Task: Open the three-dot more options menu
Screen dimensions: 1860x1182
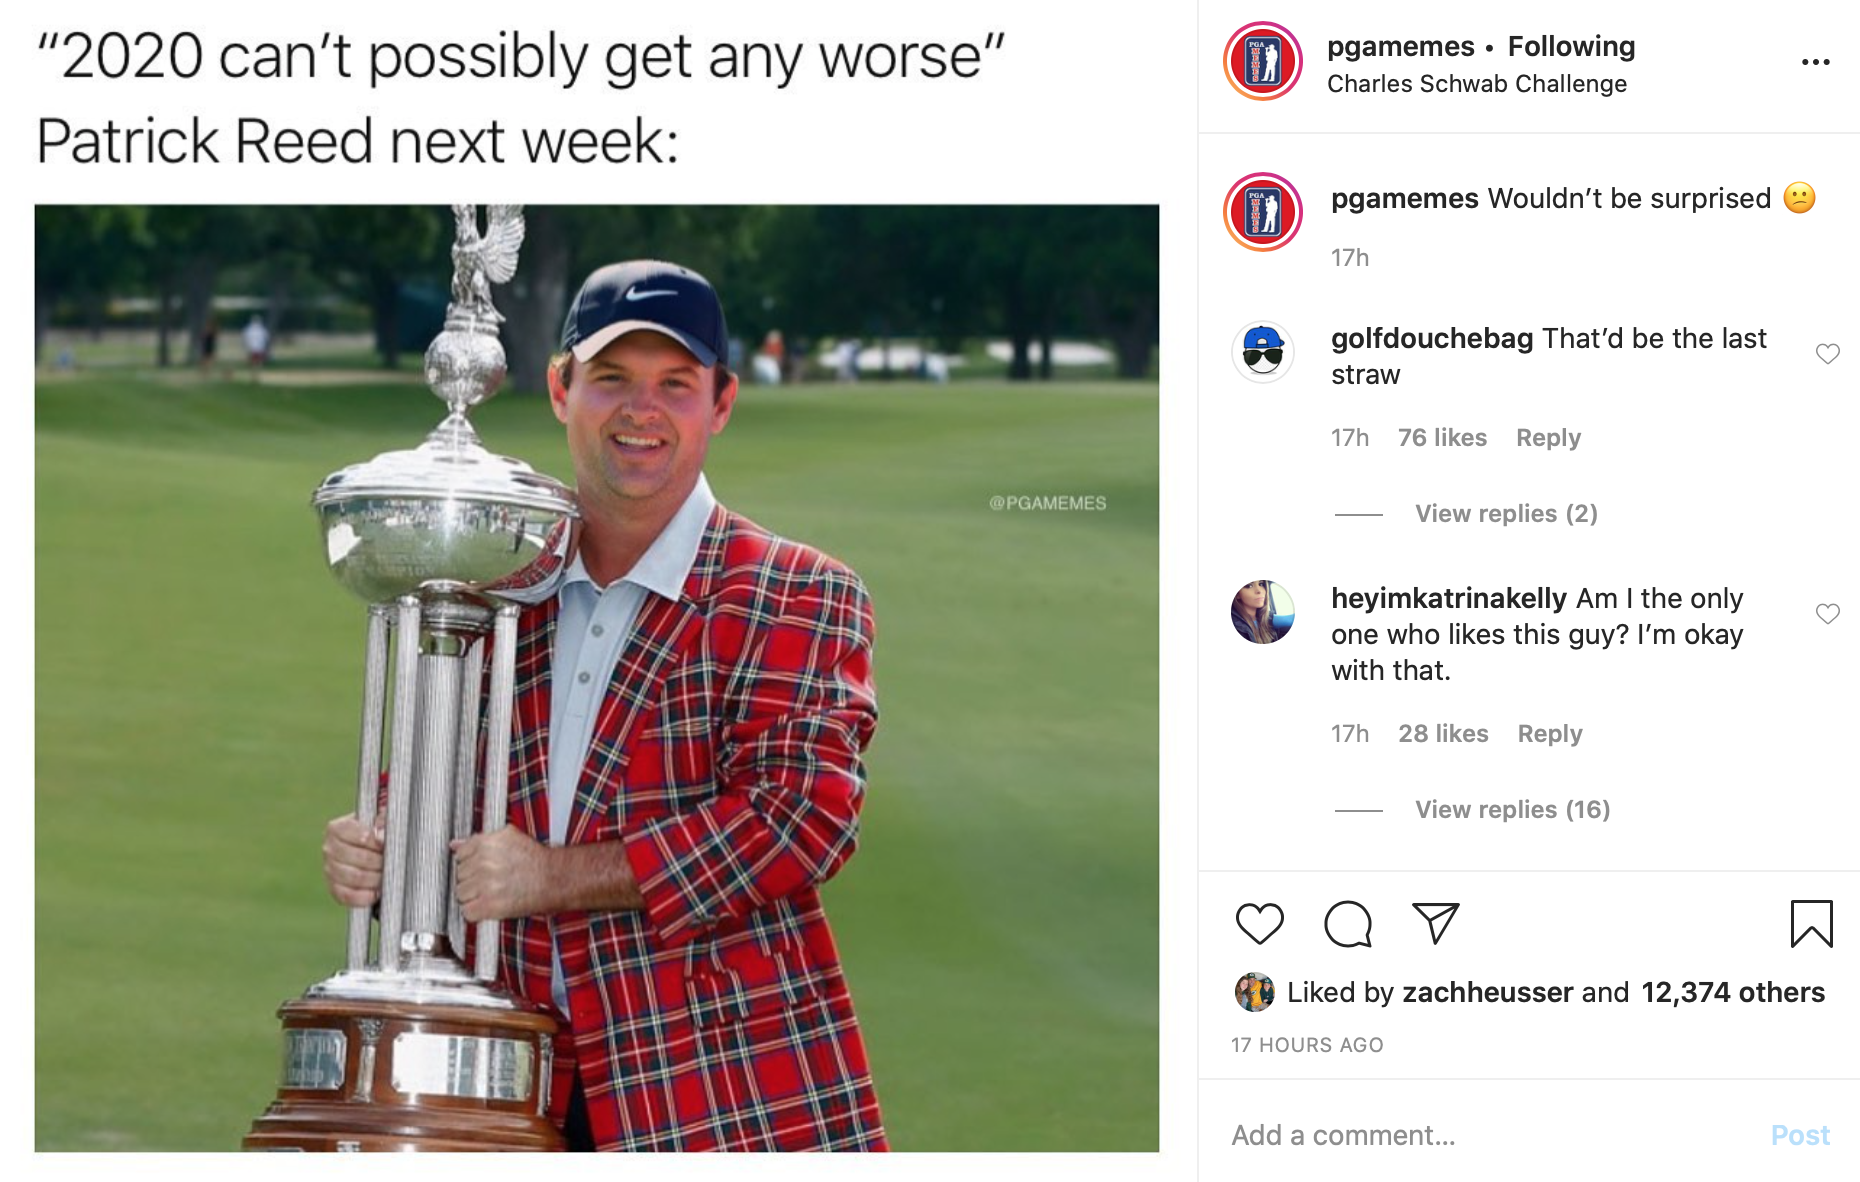Action: tap(1815, 62)
